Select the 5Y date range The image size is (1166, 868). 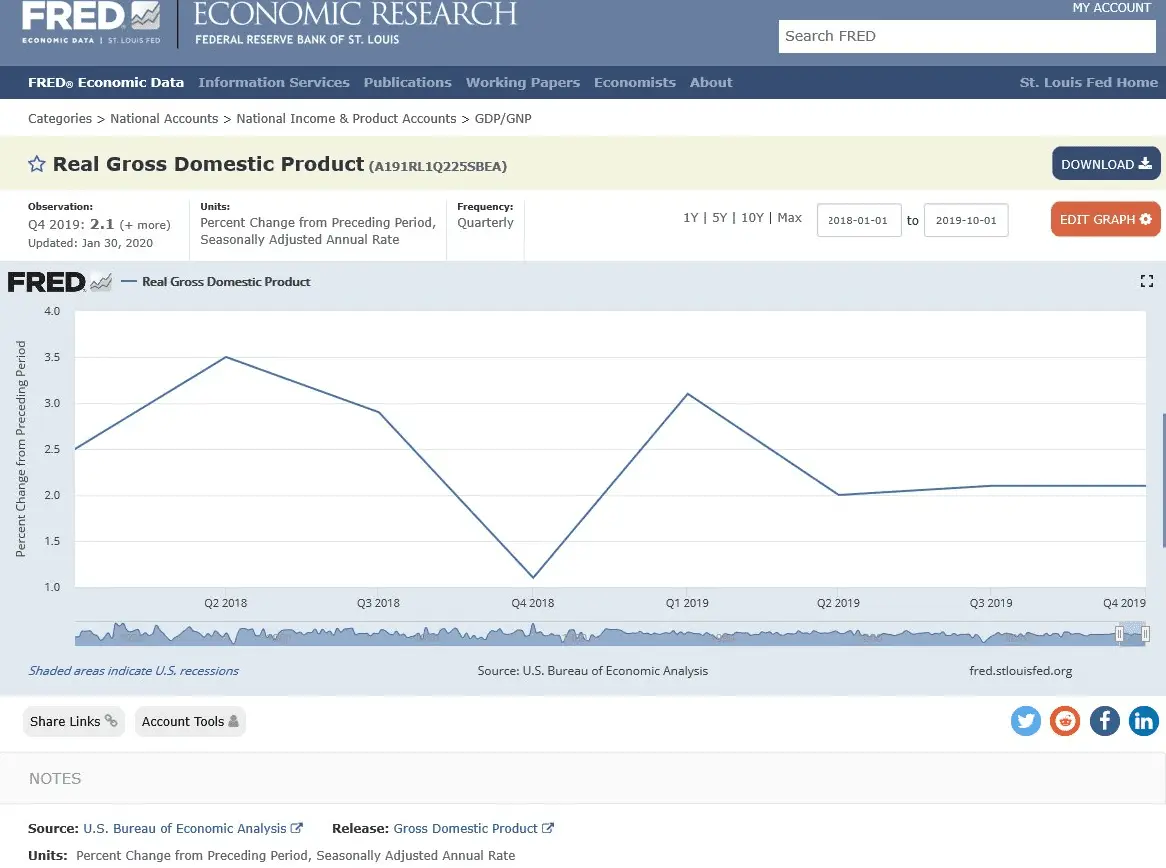point(719,218)
